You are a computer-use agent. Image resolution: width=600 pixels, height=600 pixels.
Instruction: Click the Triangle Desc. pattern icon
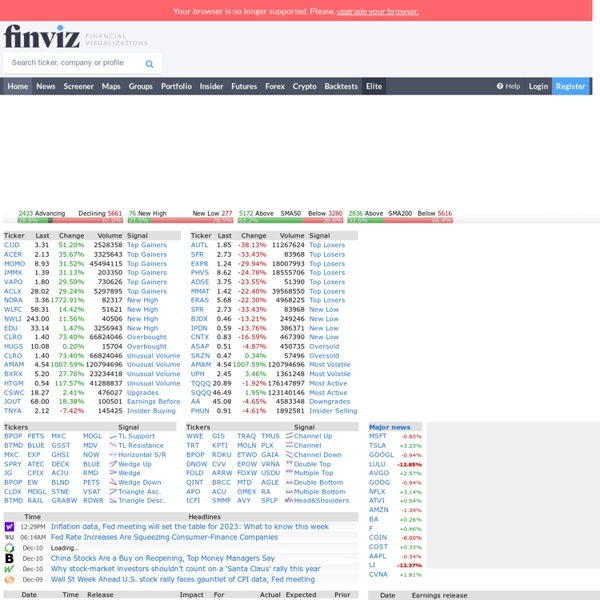coord(112,501)
